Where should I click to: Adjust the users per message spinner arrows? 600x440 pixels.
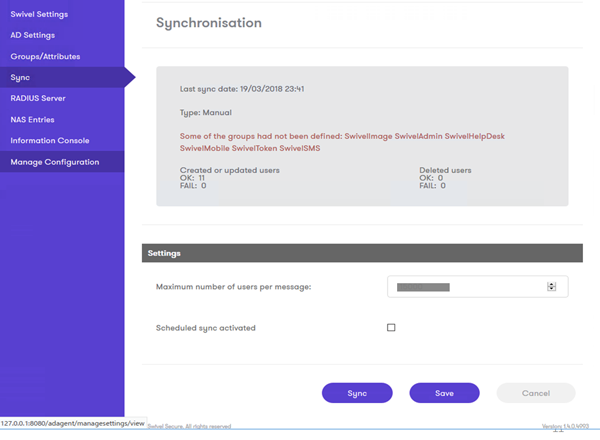[551, 287]
